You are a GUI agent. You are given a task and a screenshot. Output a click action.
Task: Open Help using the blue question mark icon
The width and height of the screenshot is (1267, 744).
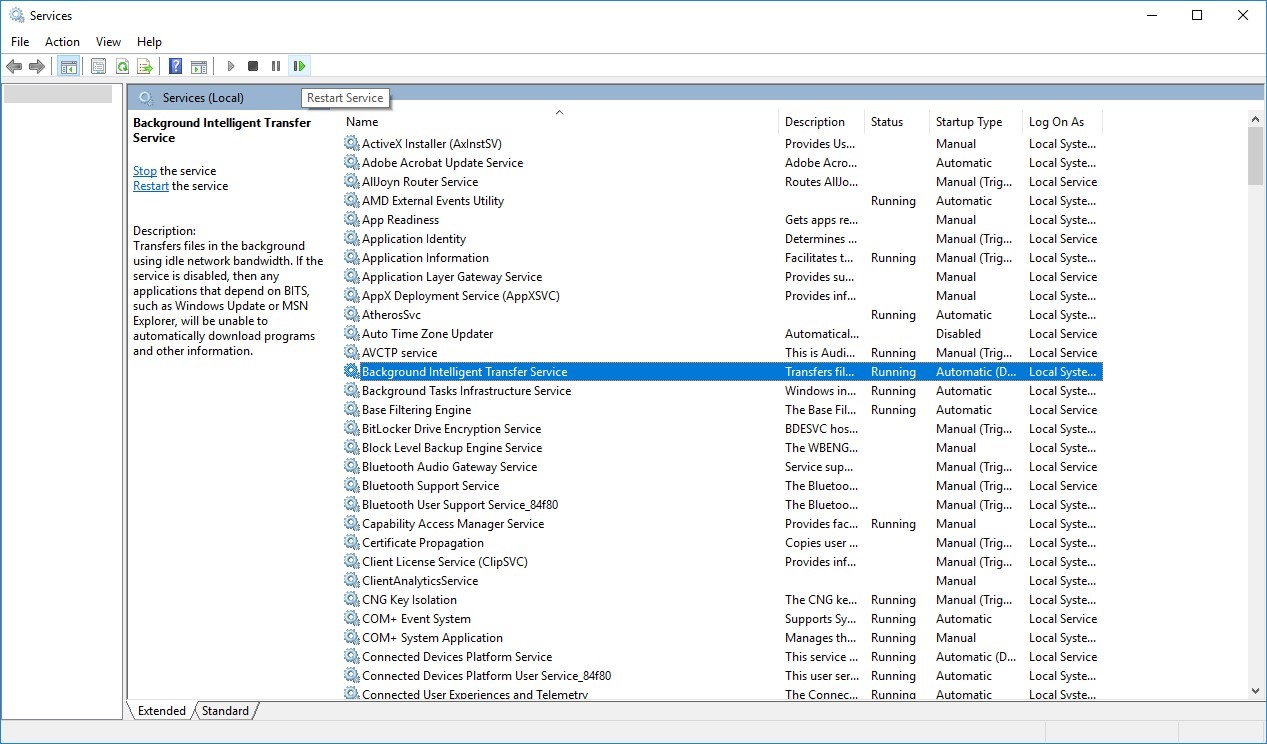click(176, 66)
